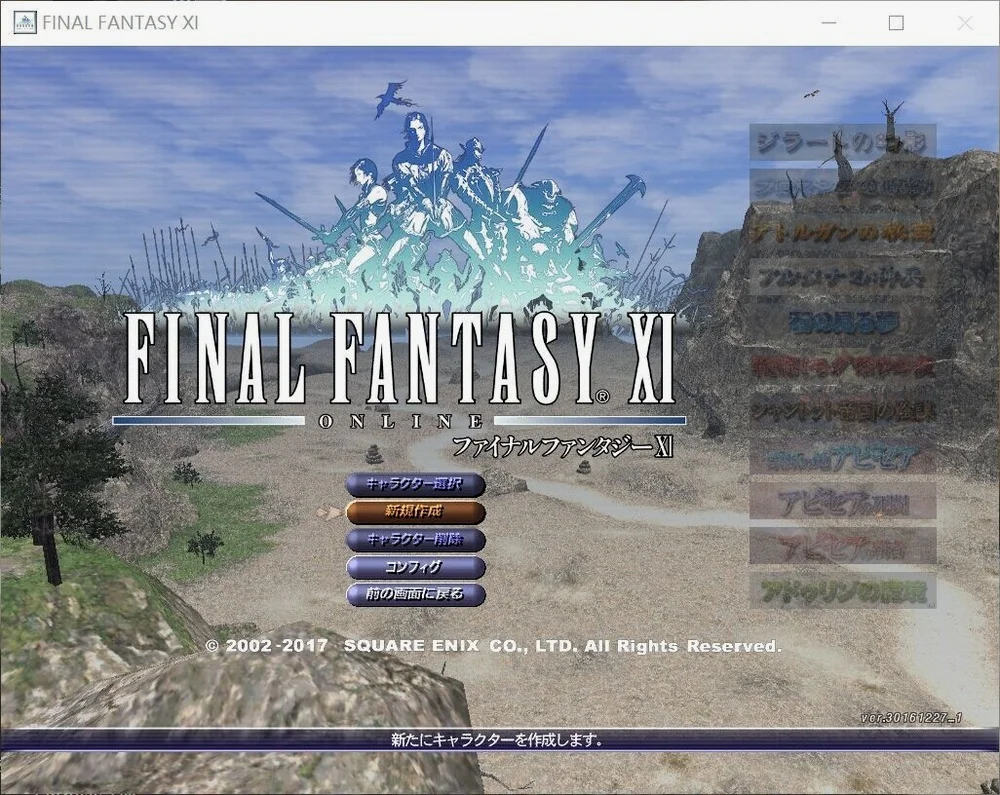This screenshot has height=795, width=1000.
Task: Click the green アドゥリンの魔境 expansion logo
Action: tap(842, 591)
